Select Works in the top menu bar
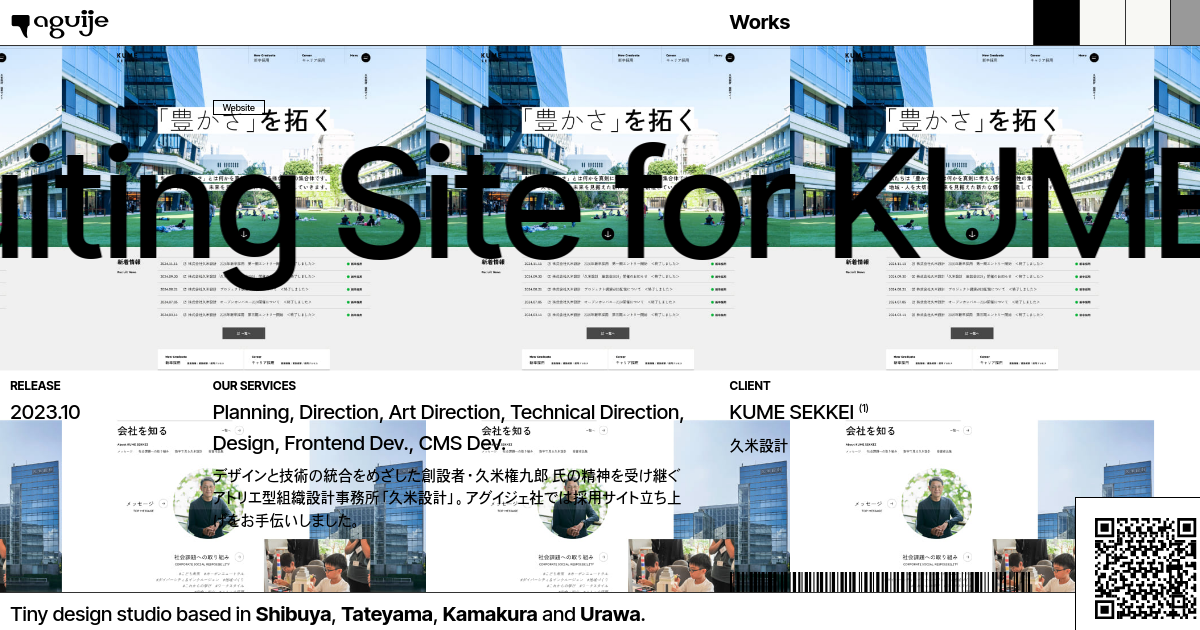This screenshot has height=630, width=1200. click(x=759, y=22)
